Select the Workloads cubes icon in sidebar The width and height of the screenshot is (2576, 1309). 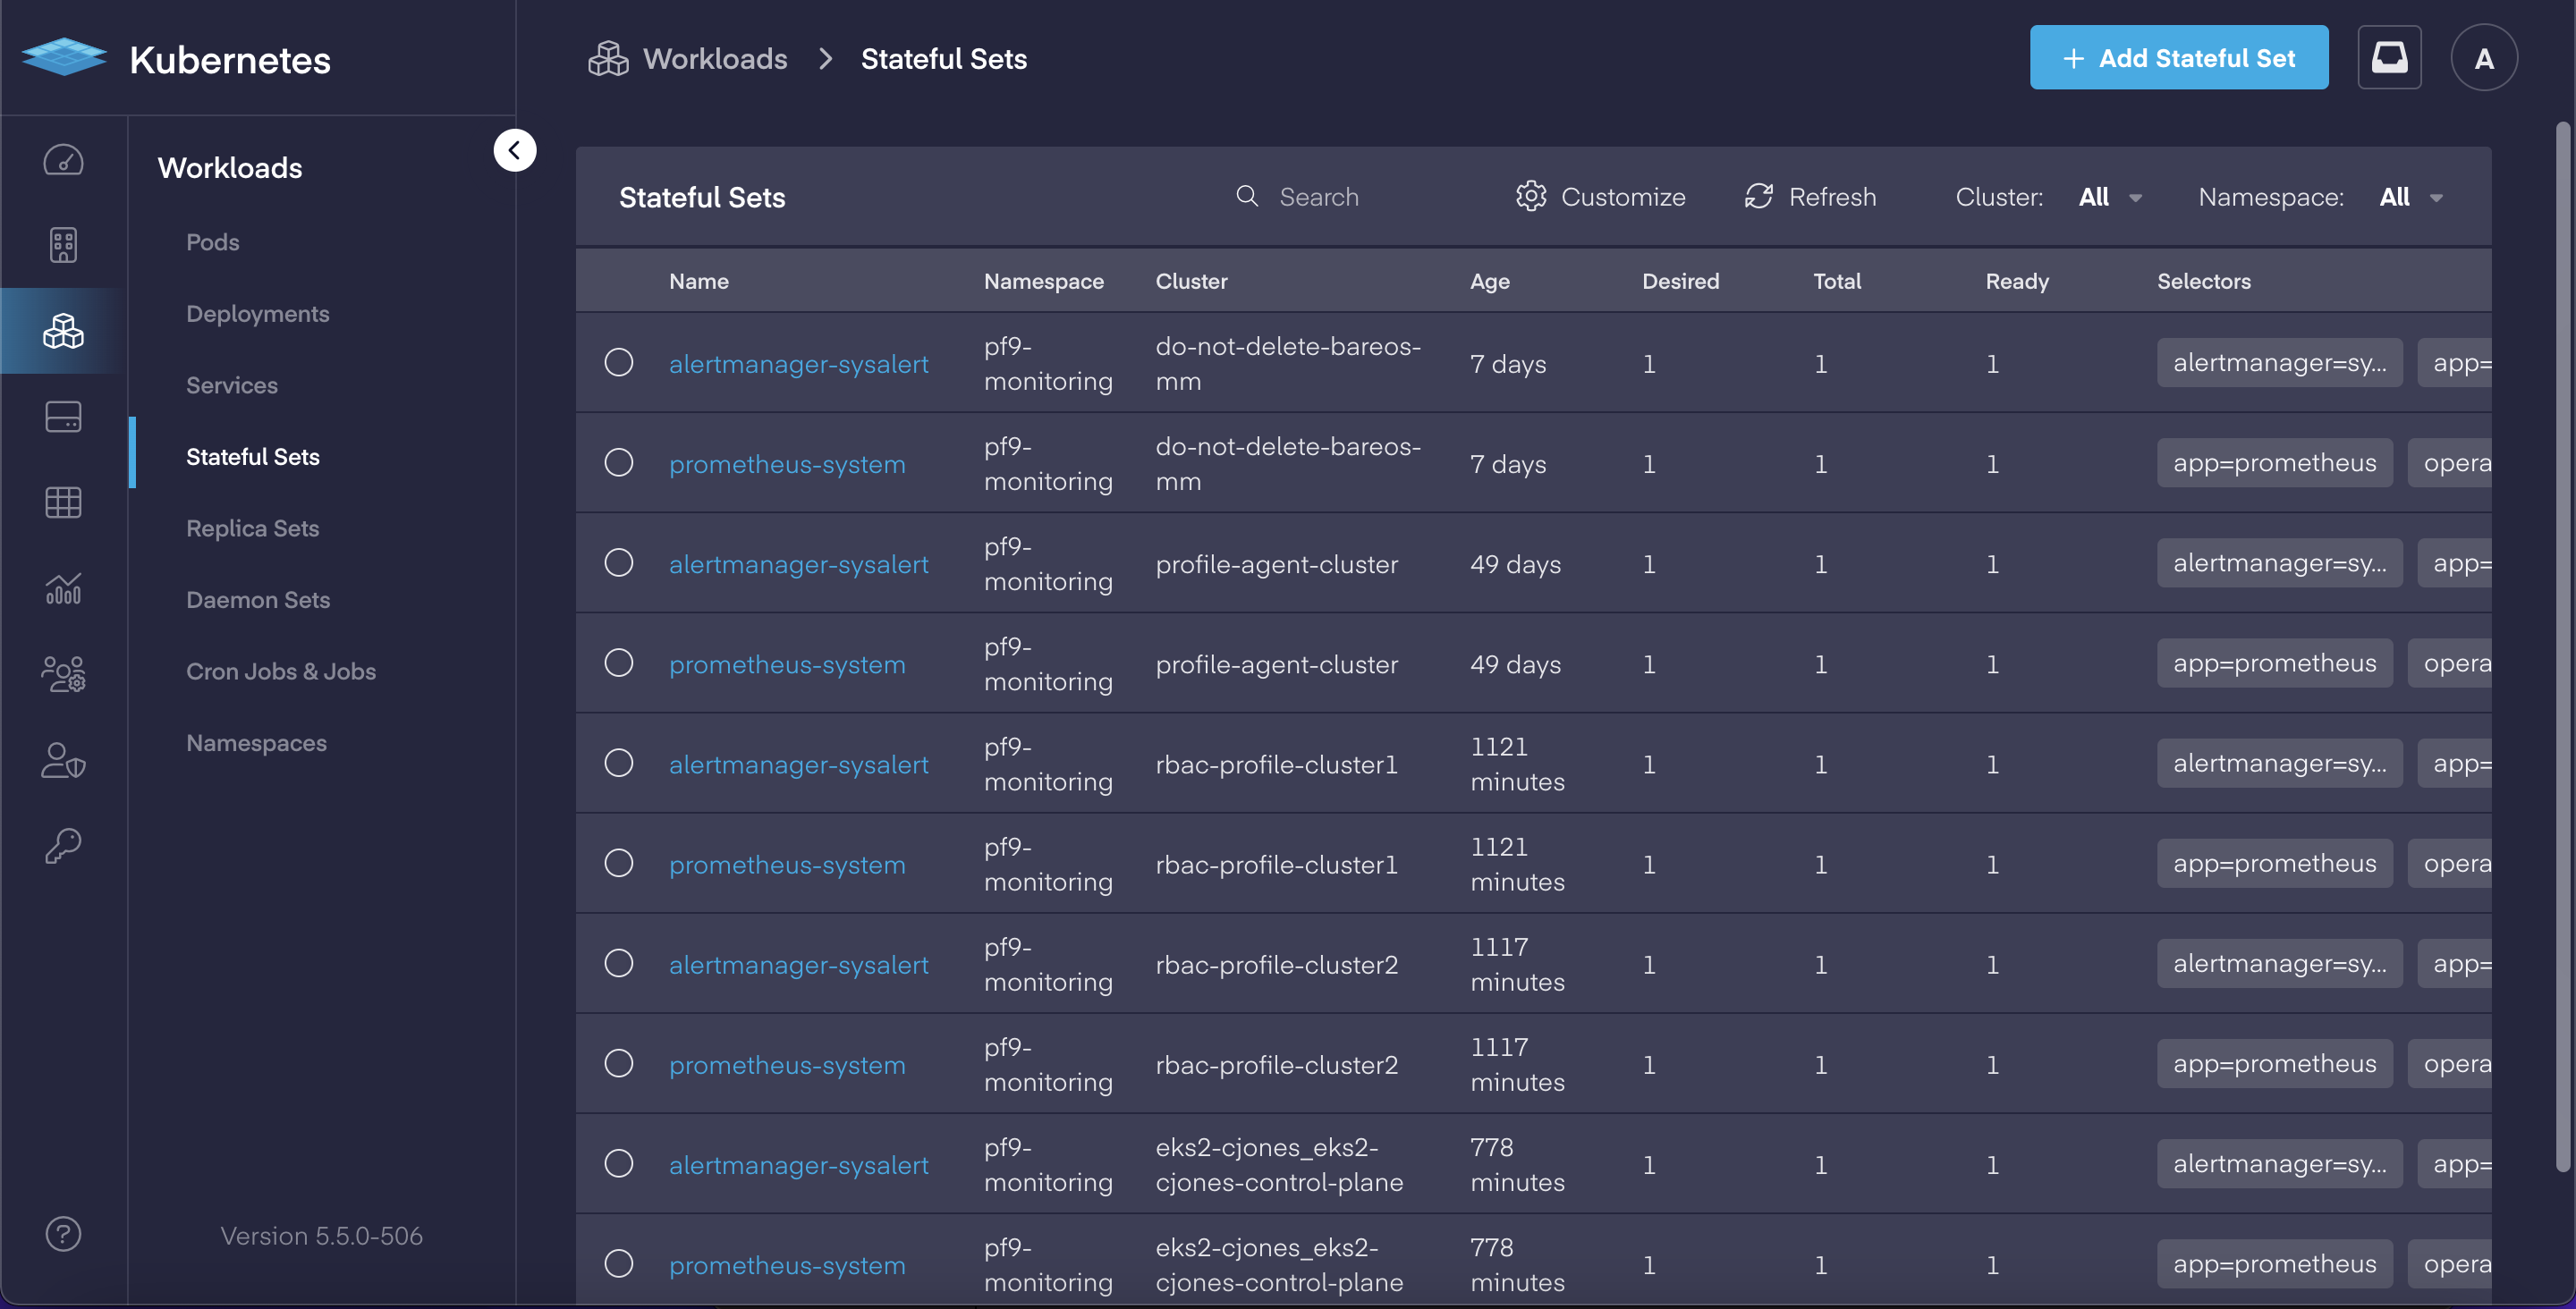(63, 330)
